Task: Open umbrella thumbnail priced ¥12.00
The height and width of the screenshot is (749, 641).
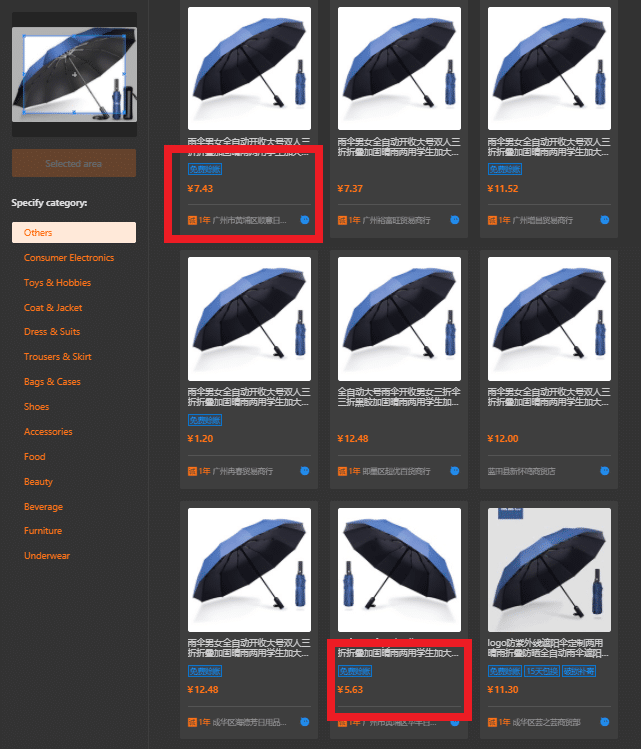Action: click(549, 319)
